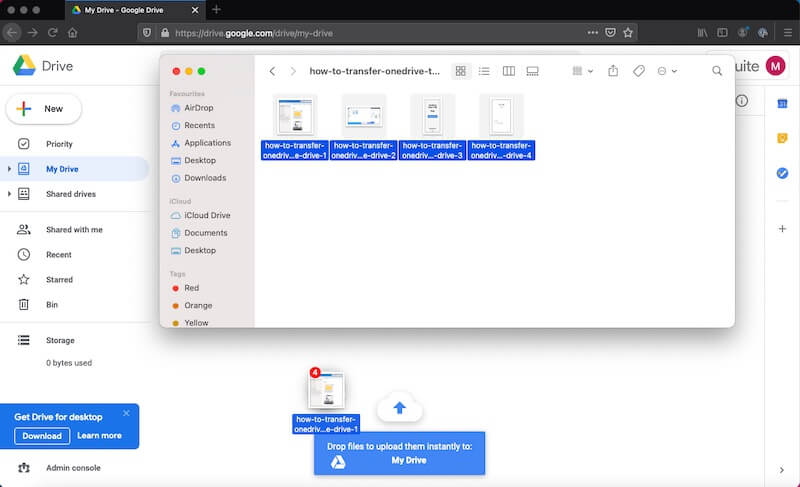The image size is (800, 487).
Task: Click the browser reload button
Action: (52, 33)
